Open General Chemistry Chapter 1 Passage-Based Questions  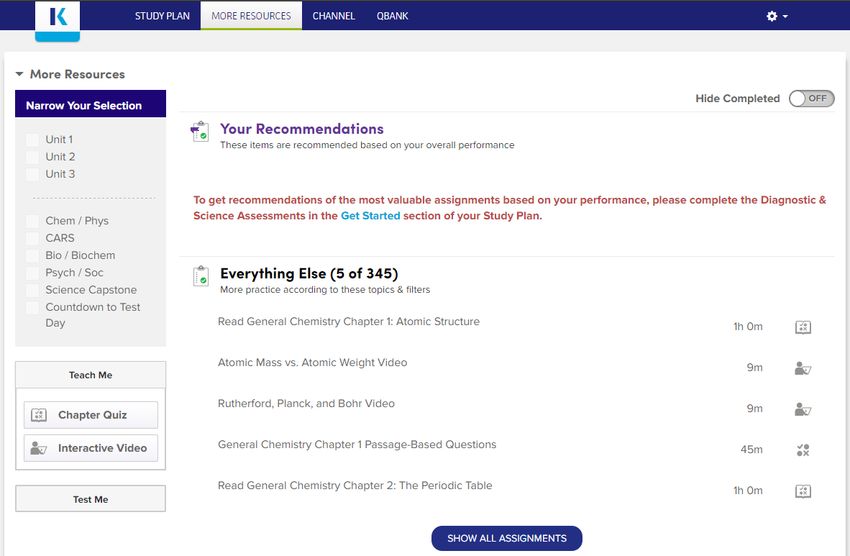coord(357,444)
